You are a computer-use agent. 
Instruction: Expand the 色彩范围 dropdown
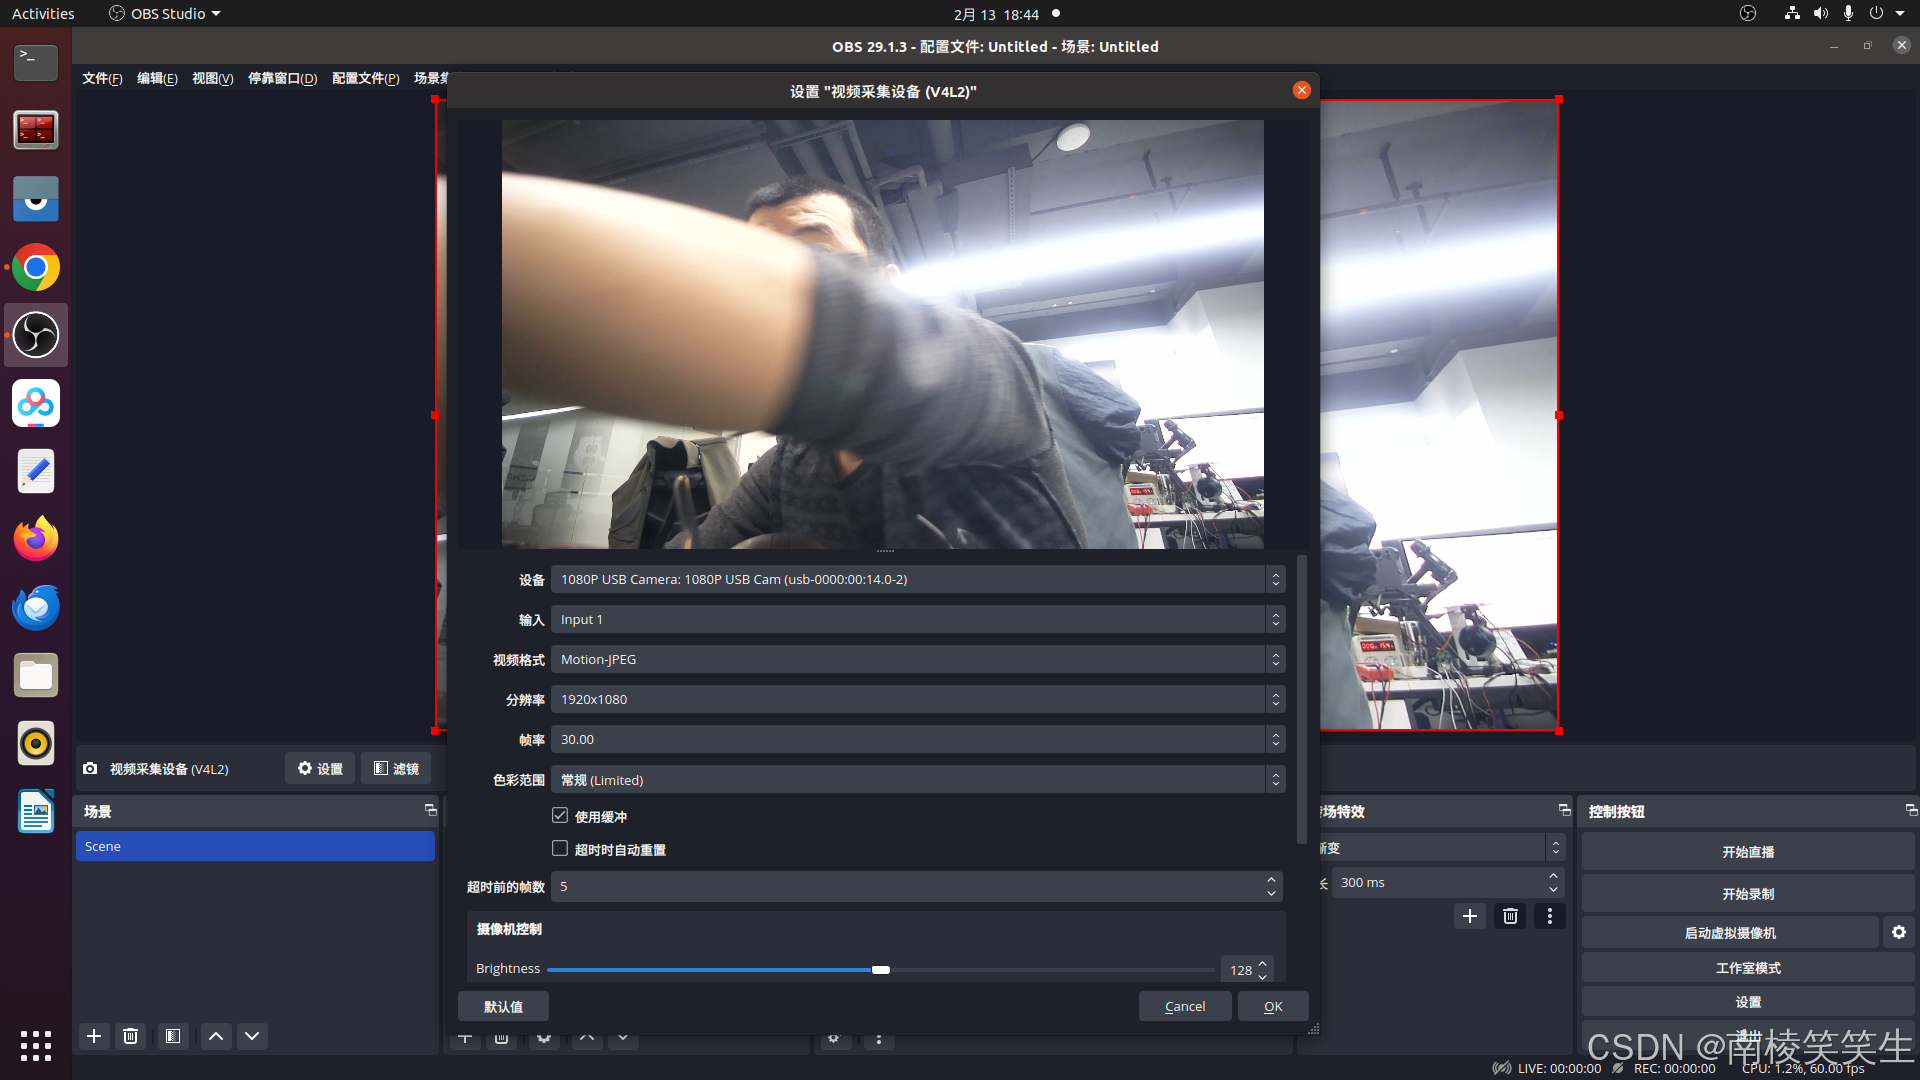click(x=916, y=780)
